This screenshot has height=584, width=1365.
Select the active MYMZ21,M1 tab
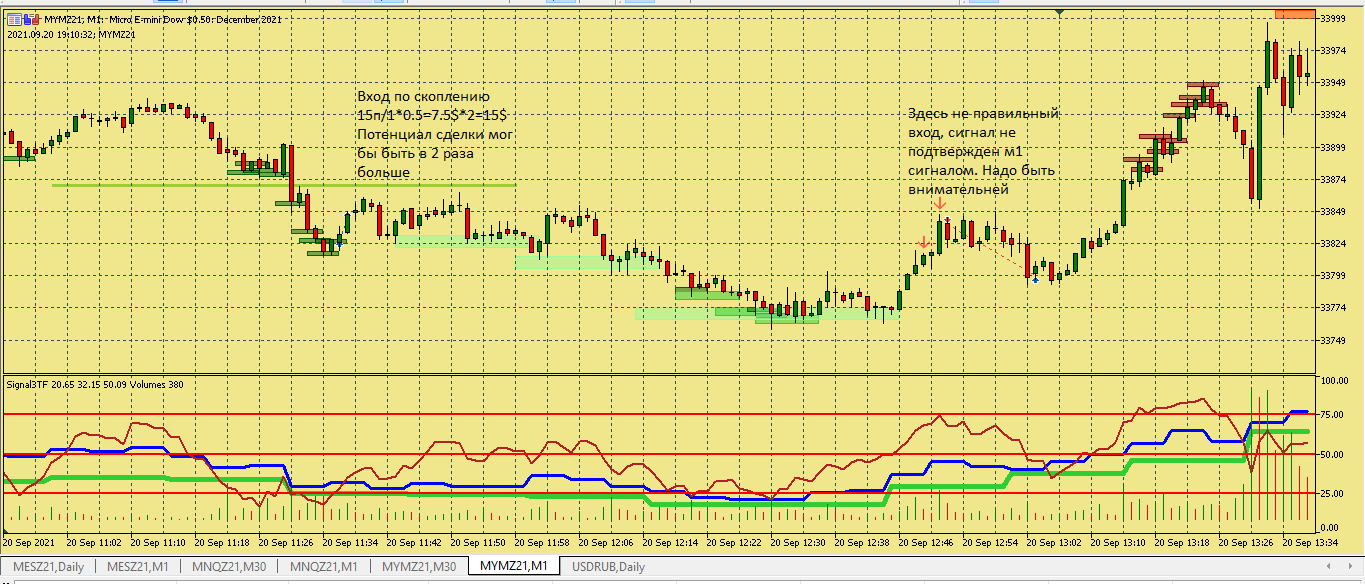(514, 567)
